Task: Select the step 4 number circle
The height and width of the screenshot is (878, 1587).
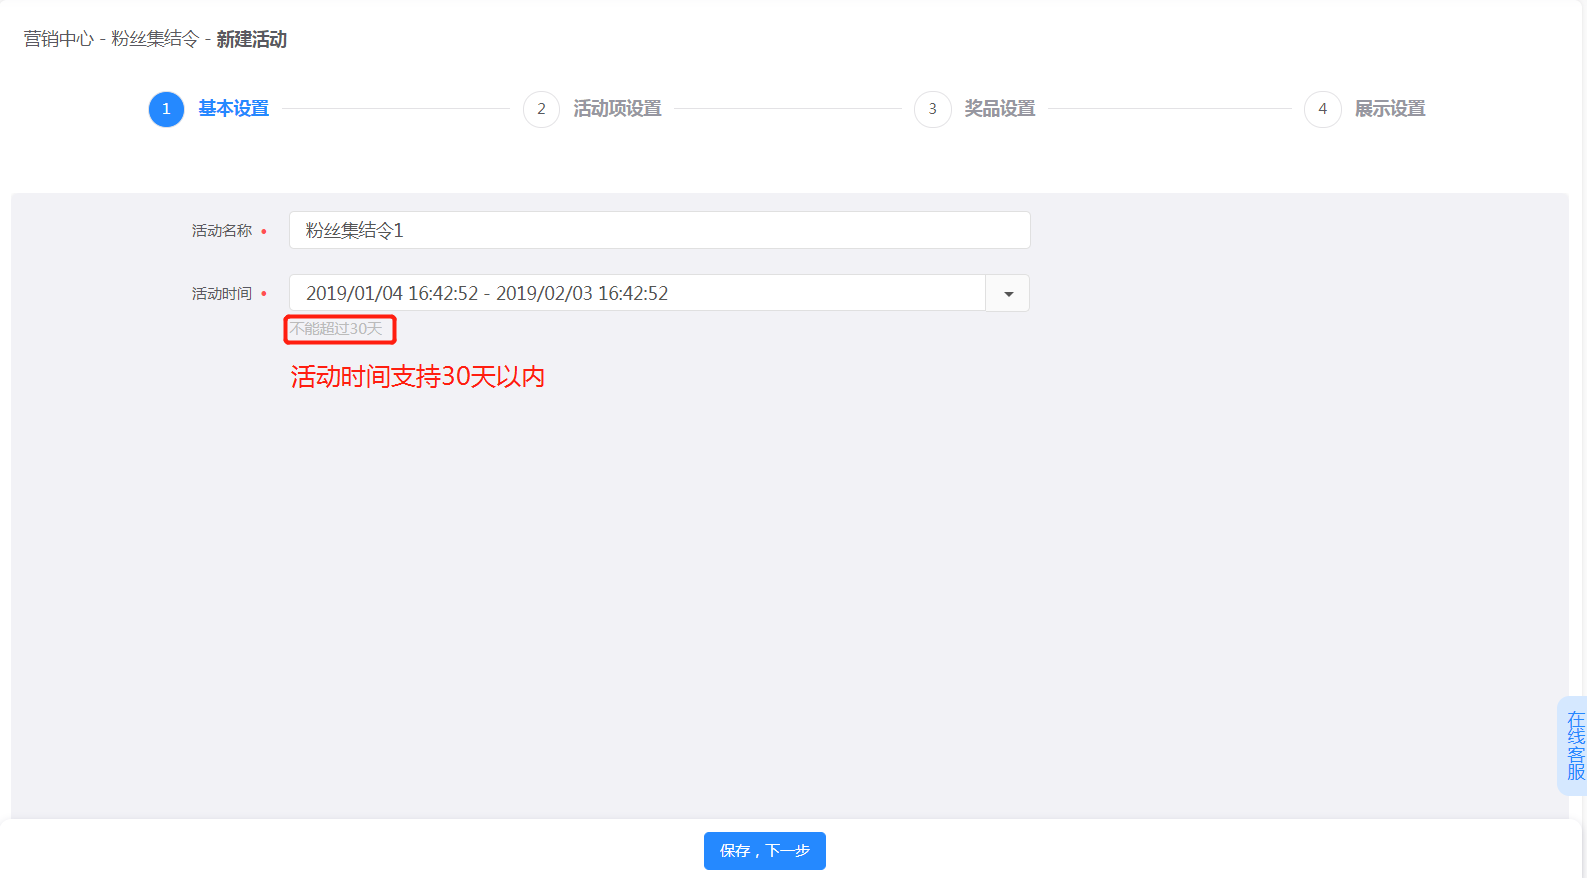Action: pos(1322,109)
